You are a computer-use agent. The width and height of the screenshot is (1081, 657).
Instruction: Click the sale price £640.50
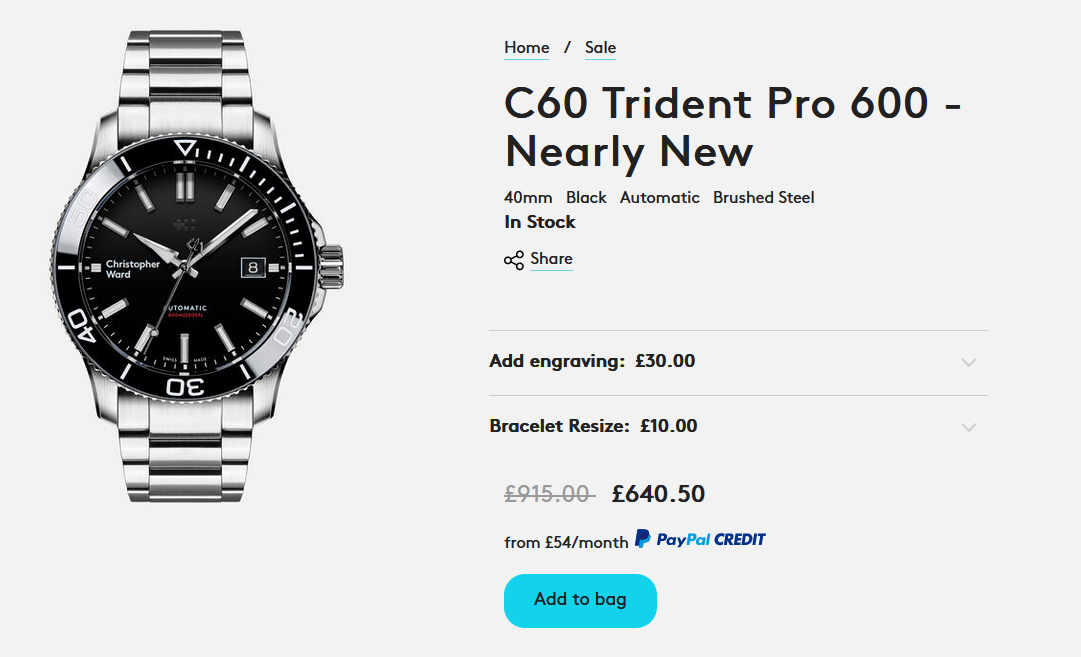[658, 494]
